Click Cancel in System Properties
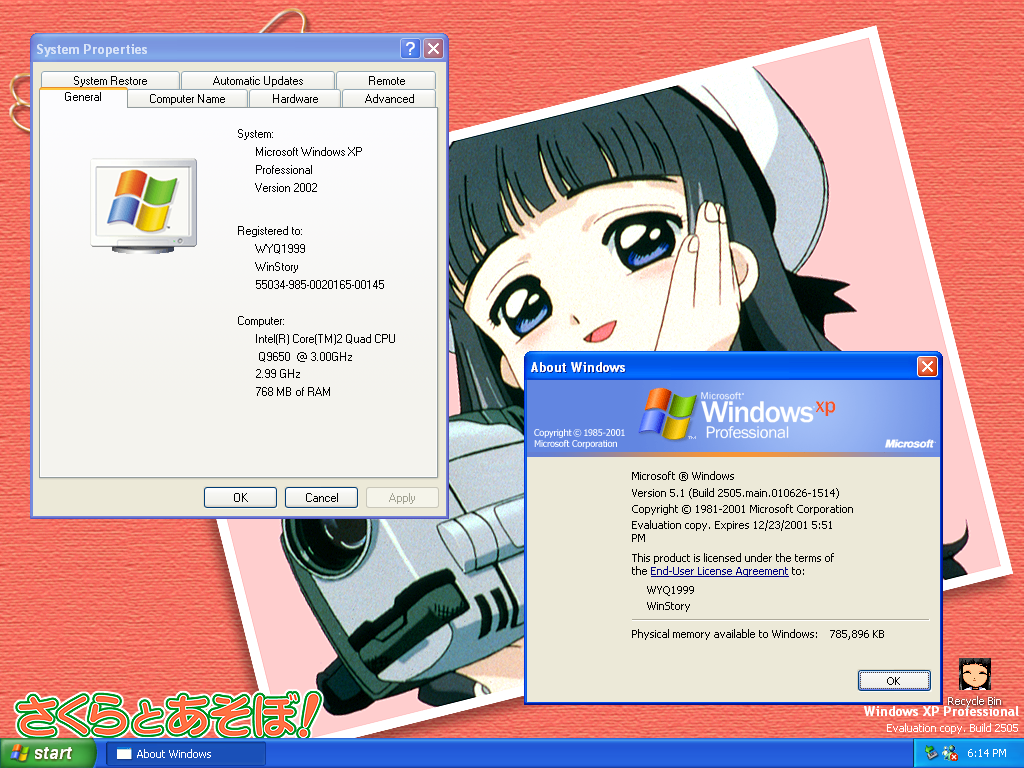 pos(321,498)
